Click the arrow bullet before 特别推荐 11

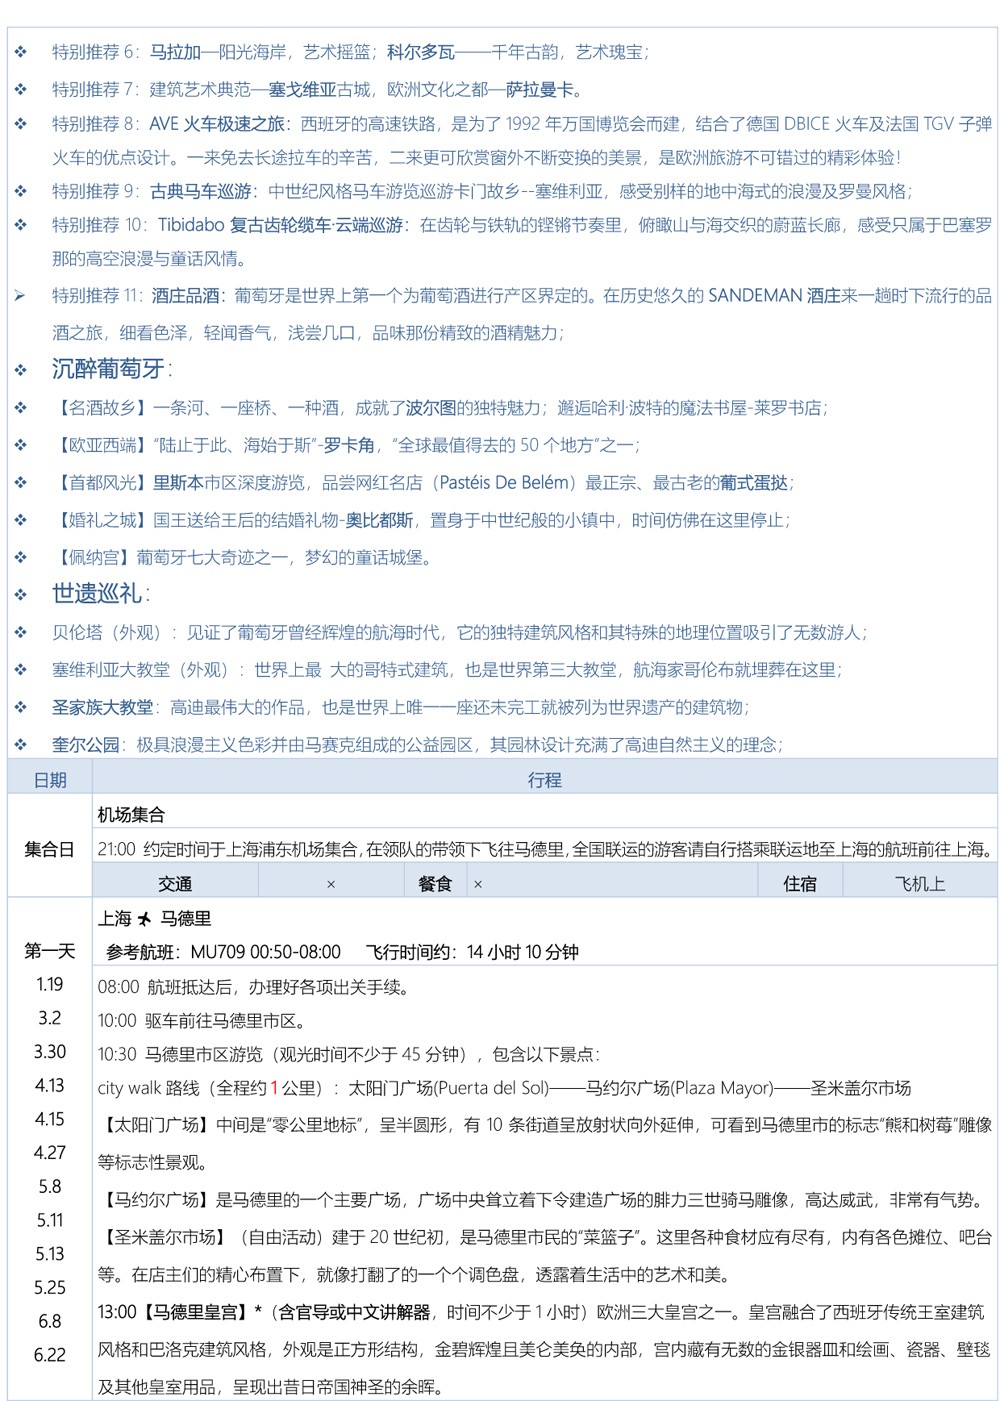coord(20,296)
